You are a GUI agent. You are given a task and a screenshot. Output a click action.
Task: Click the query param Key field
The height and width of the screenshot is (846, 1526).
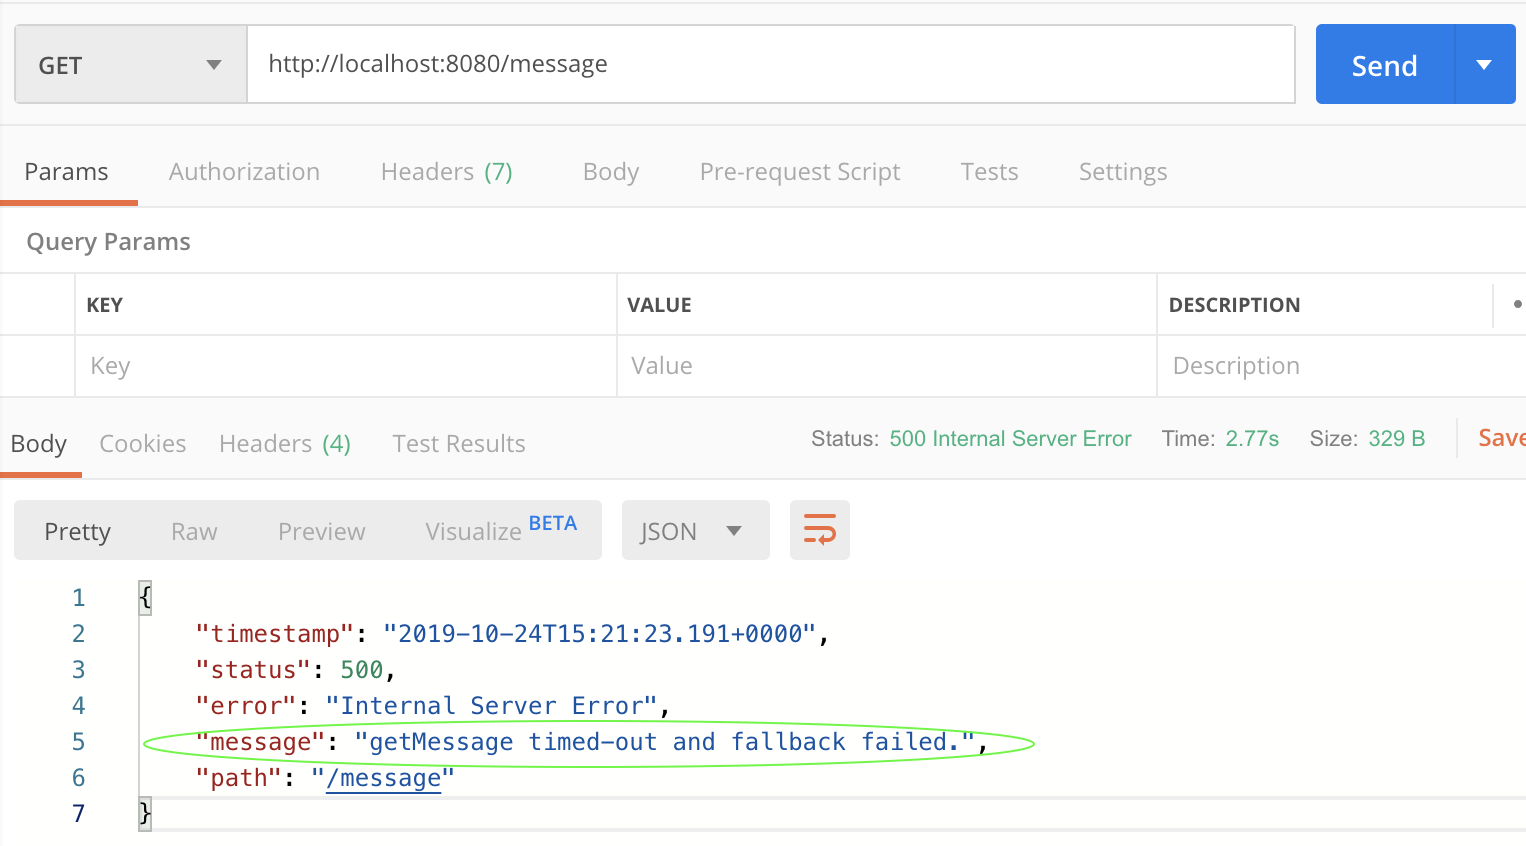(345, 366)
